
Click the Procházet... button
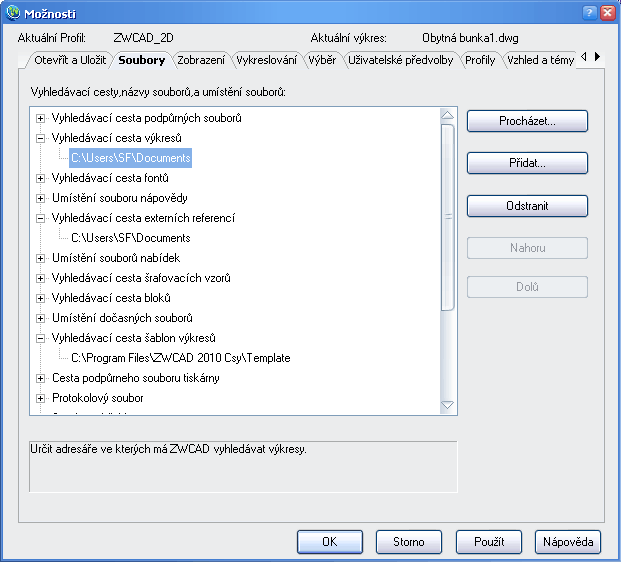click(x=527, y=121)
